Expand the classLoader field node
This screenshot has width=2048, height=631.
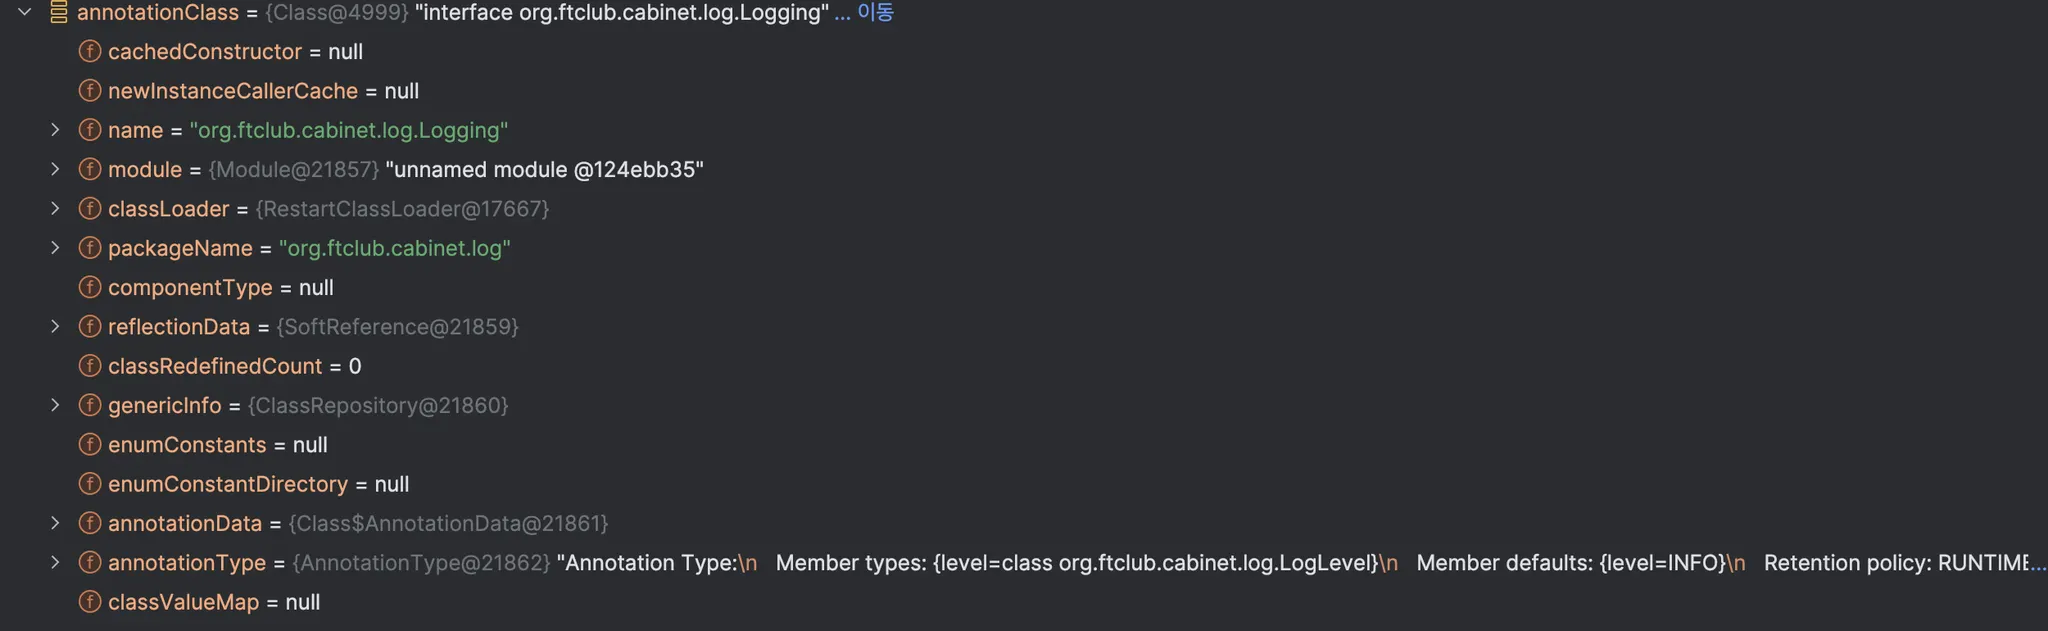[x=55, y=208]
